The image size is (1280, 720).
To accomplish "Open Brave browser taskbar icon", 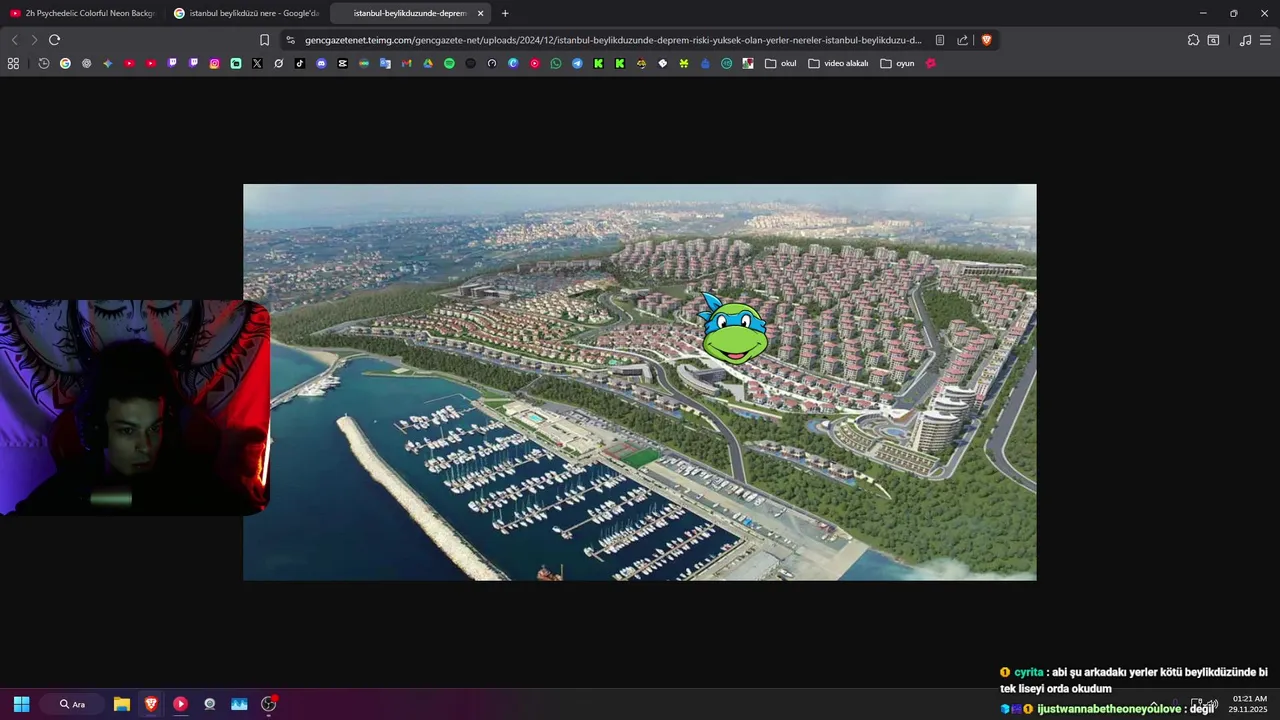I will pos(151,704).
